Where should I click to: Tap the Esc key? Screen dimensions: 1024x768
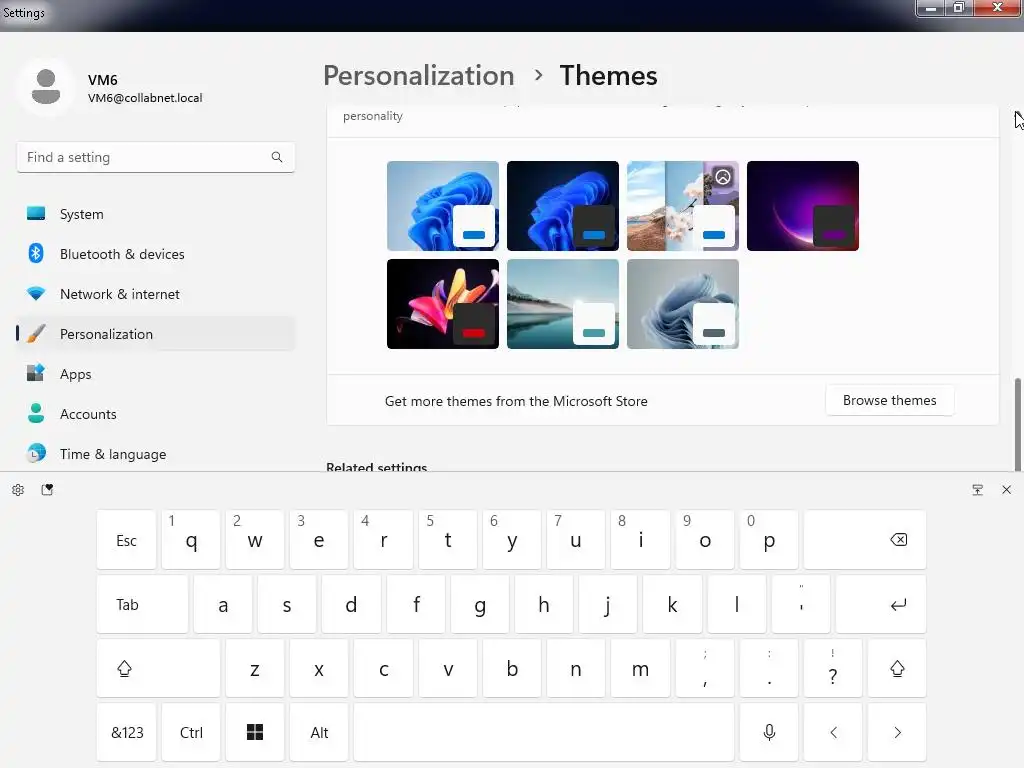[127, 539]
